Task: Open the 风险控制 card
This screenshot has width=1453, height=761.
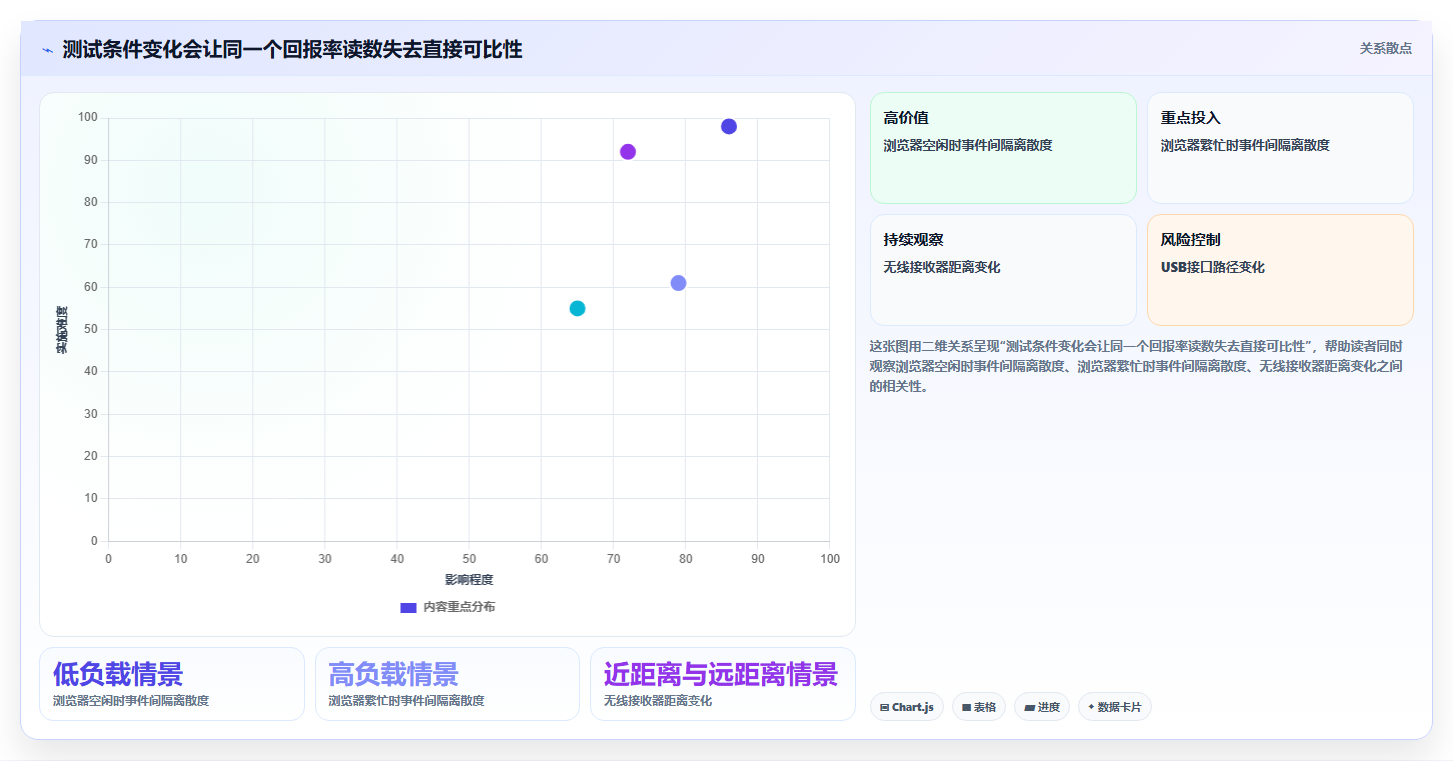Action: coord(1280,270)
